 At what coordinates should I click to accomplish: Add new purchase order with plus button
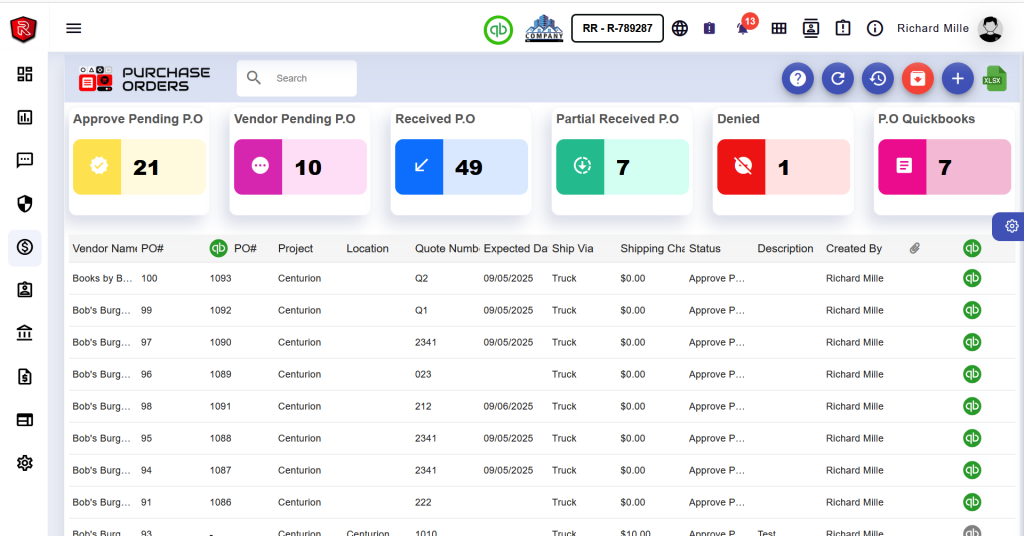[x=957, y=78]
